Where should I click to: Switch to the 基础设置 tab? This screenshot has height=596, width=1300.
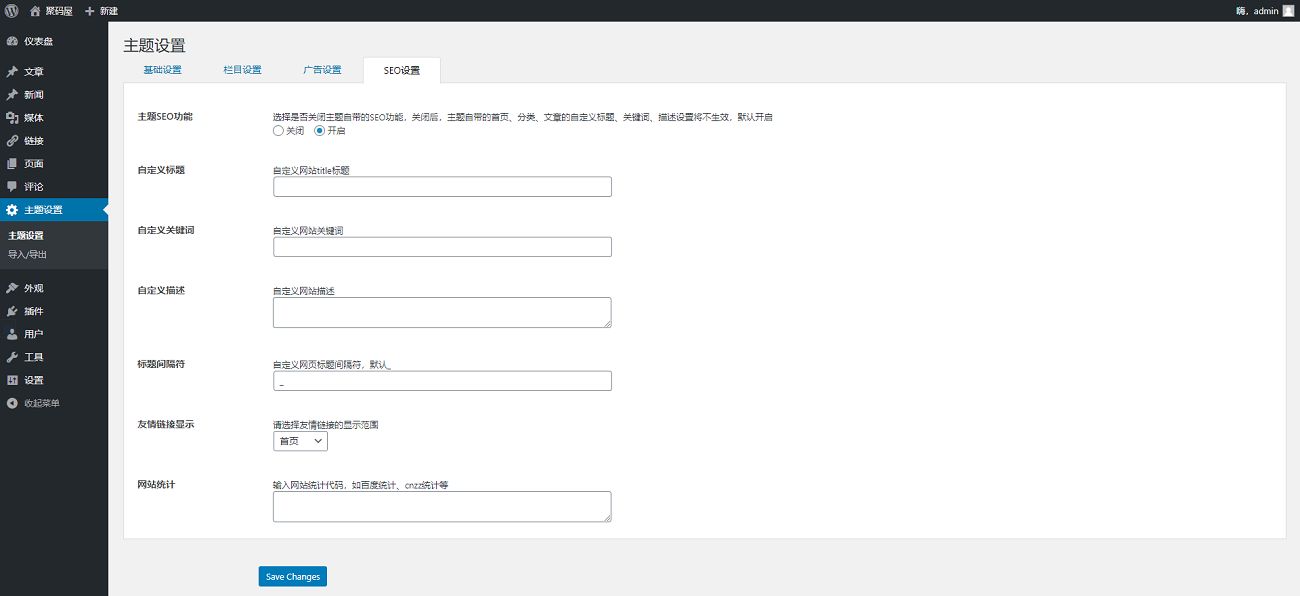click(162, 70)
